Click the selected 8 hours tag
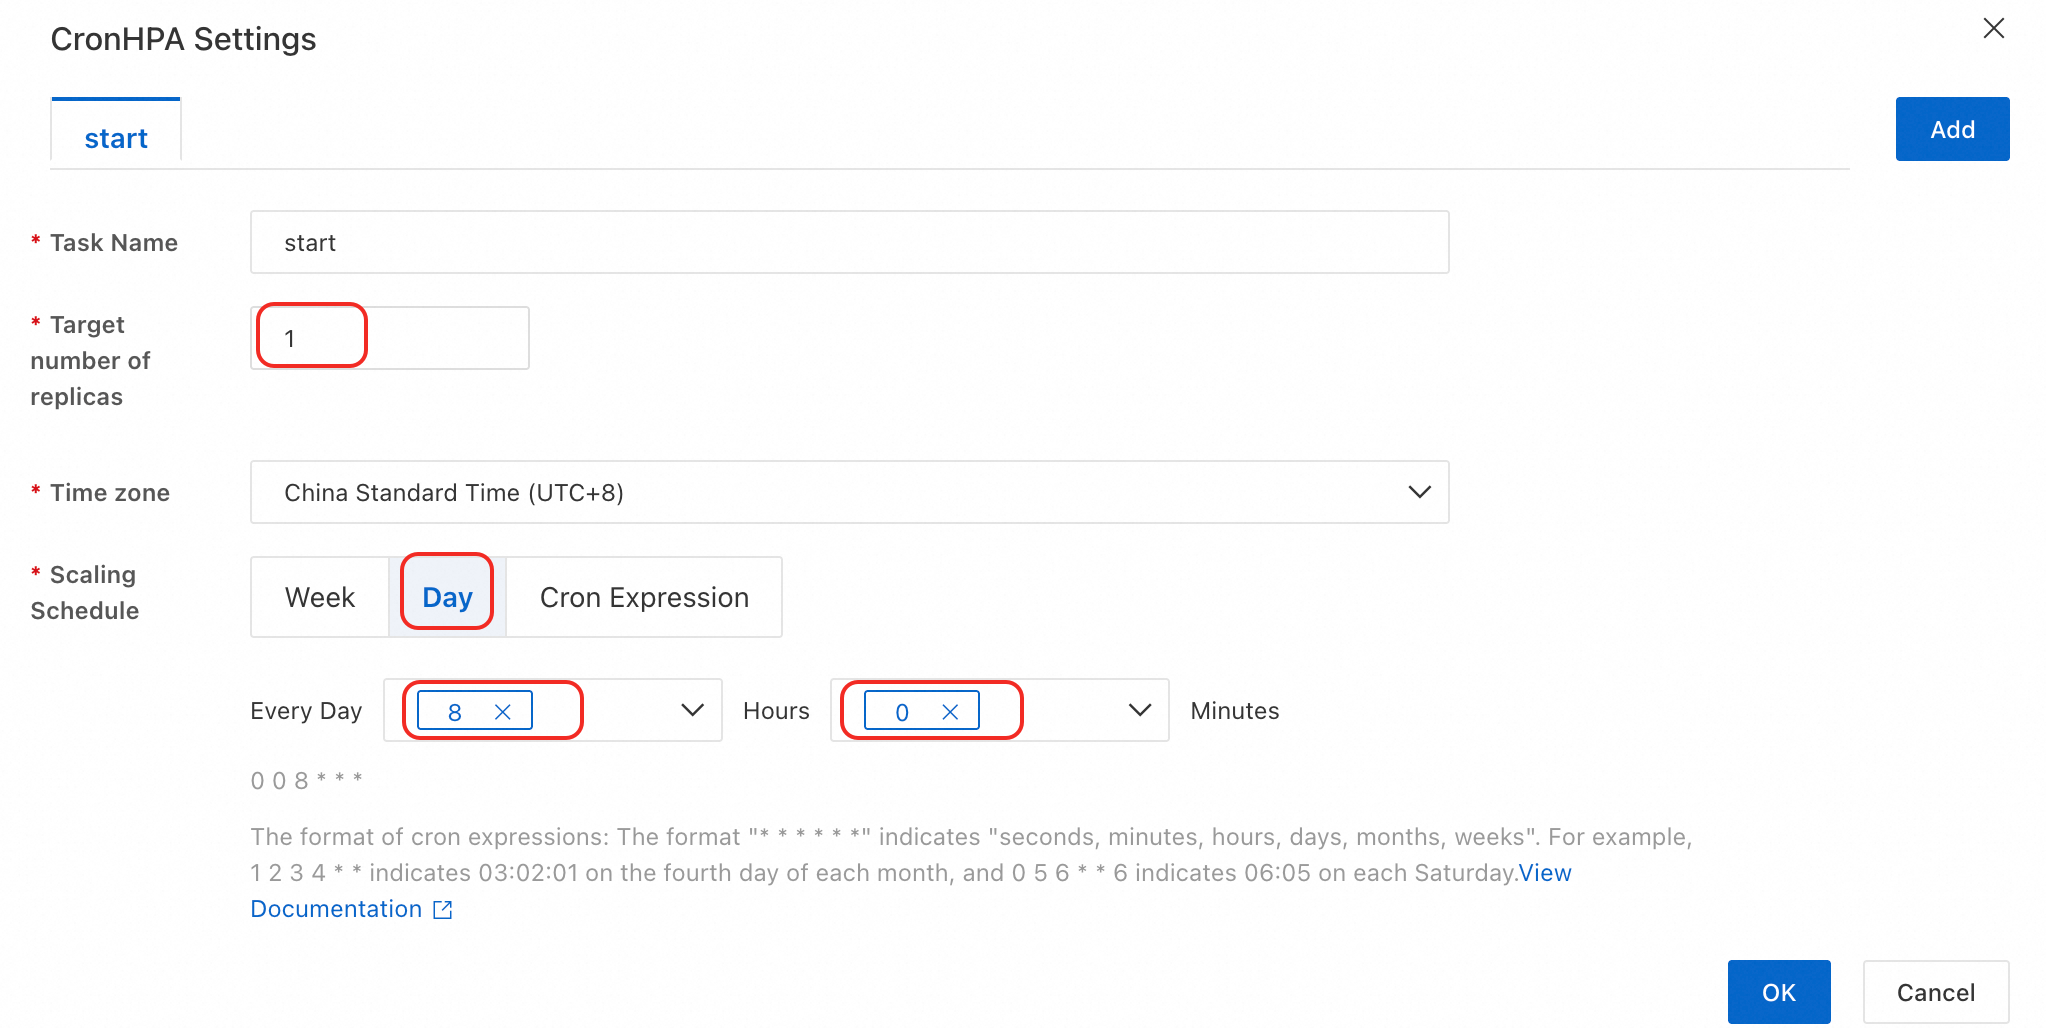This screenshot has height=1028, width=2046. (455, 712)
